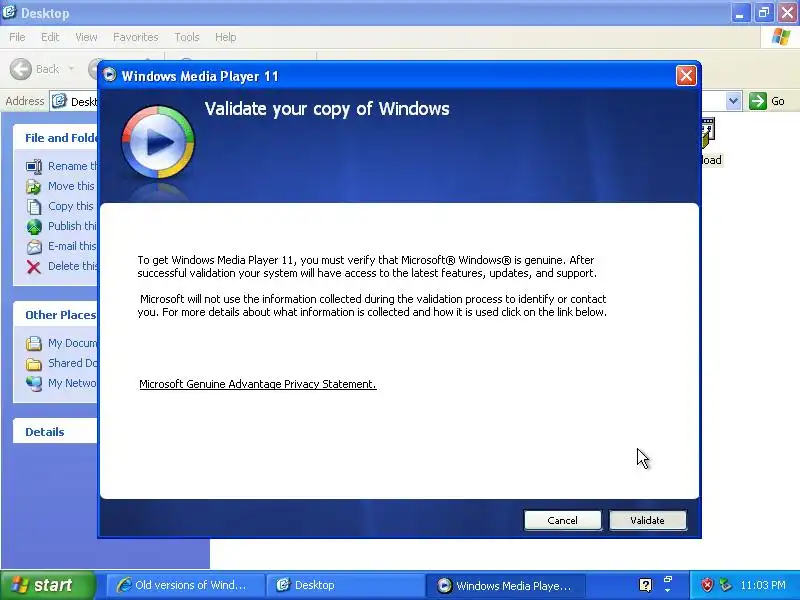
Task: Click the Safely Remove Hardware tray icon
Action: tap(725, 585)
